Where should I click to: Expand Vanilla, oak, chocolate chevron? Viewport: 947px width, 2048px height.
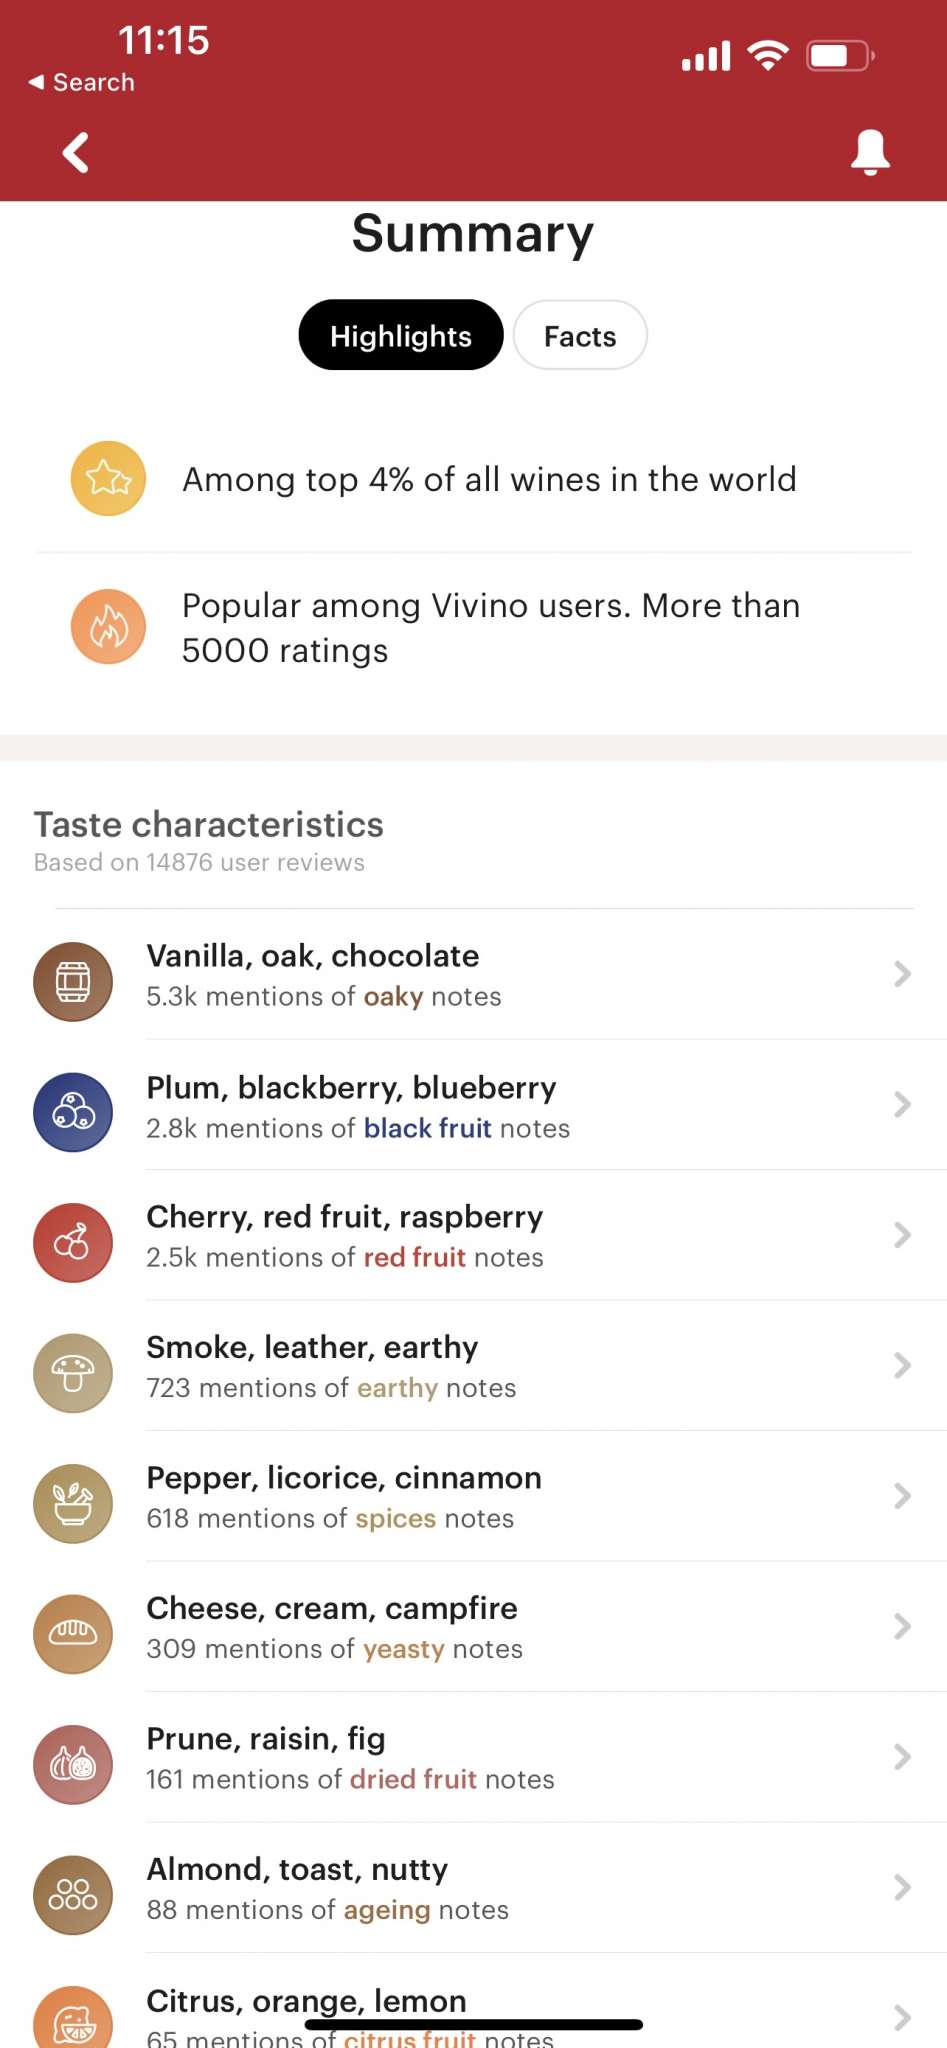point(902,974)
